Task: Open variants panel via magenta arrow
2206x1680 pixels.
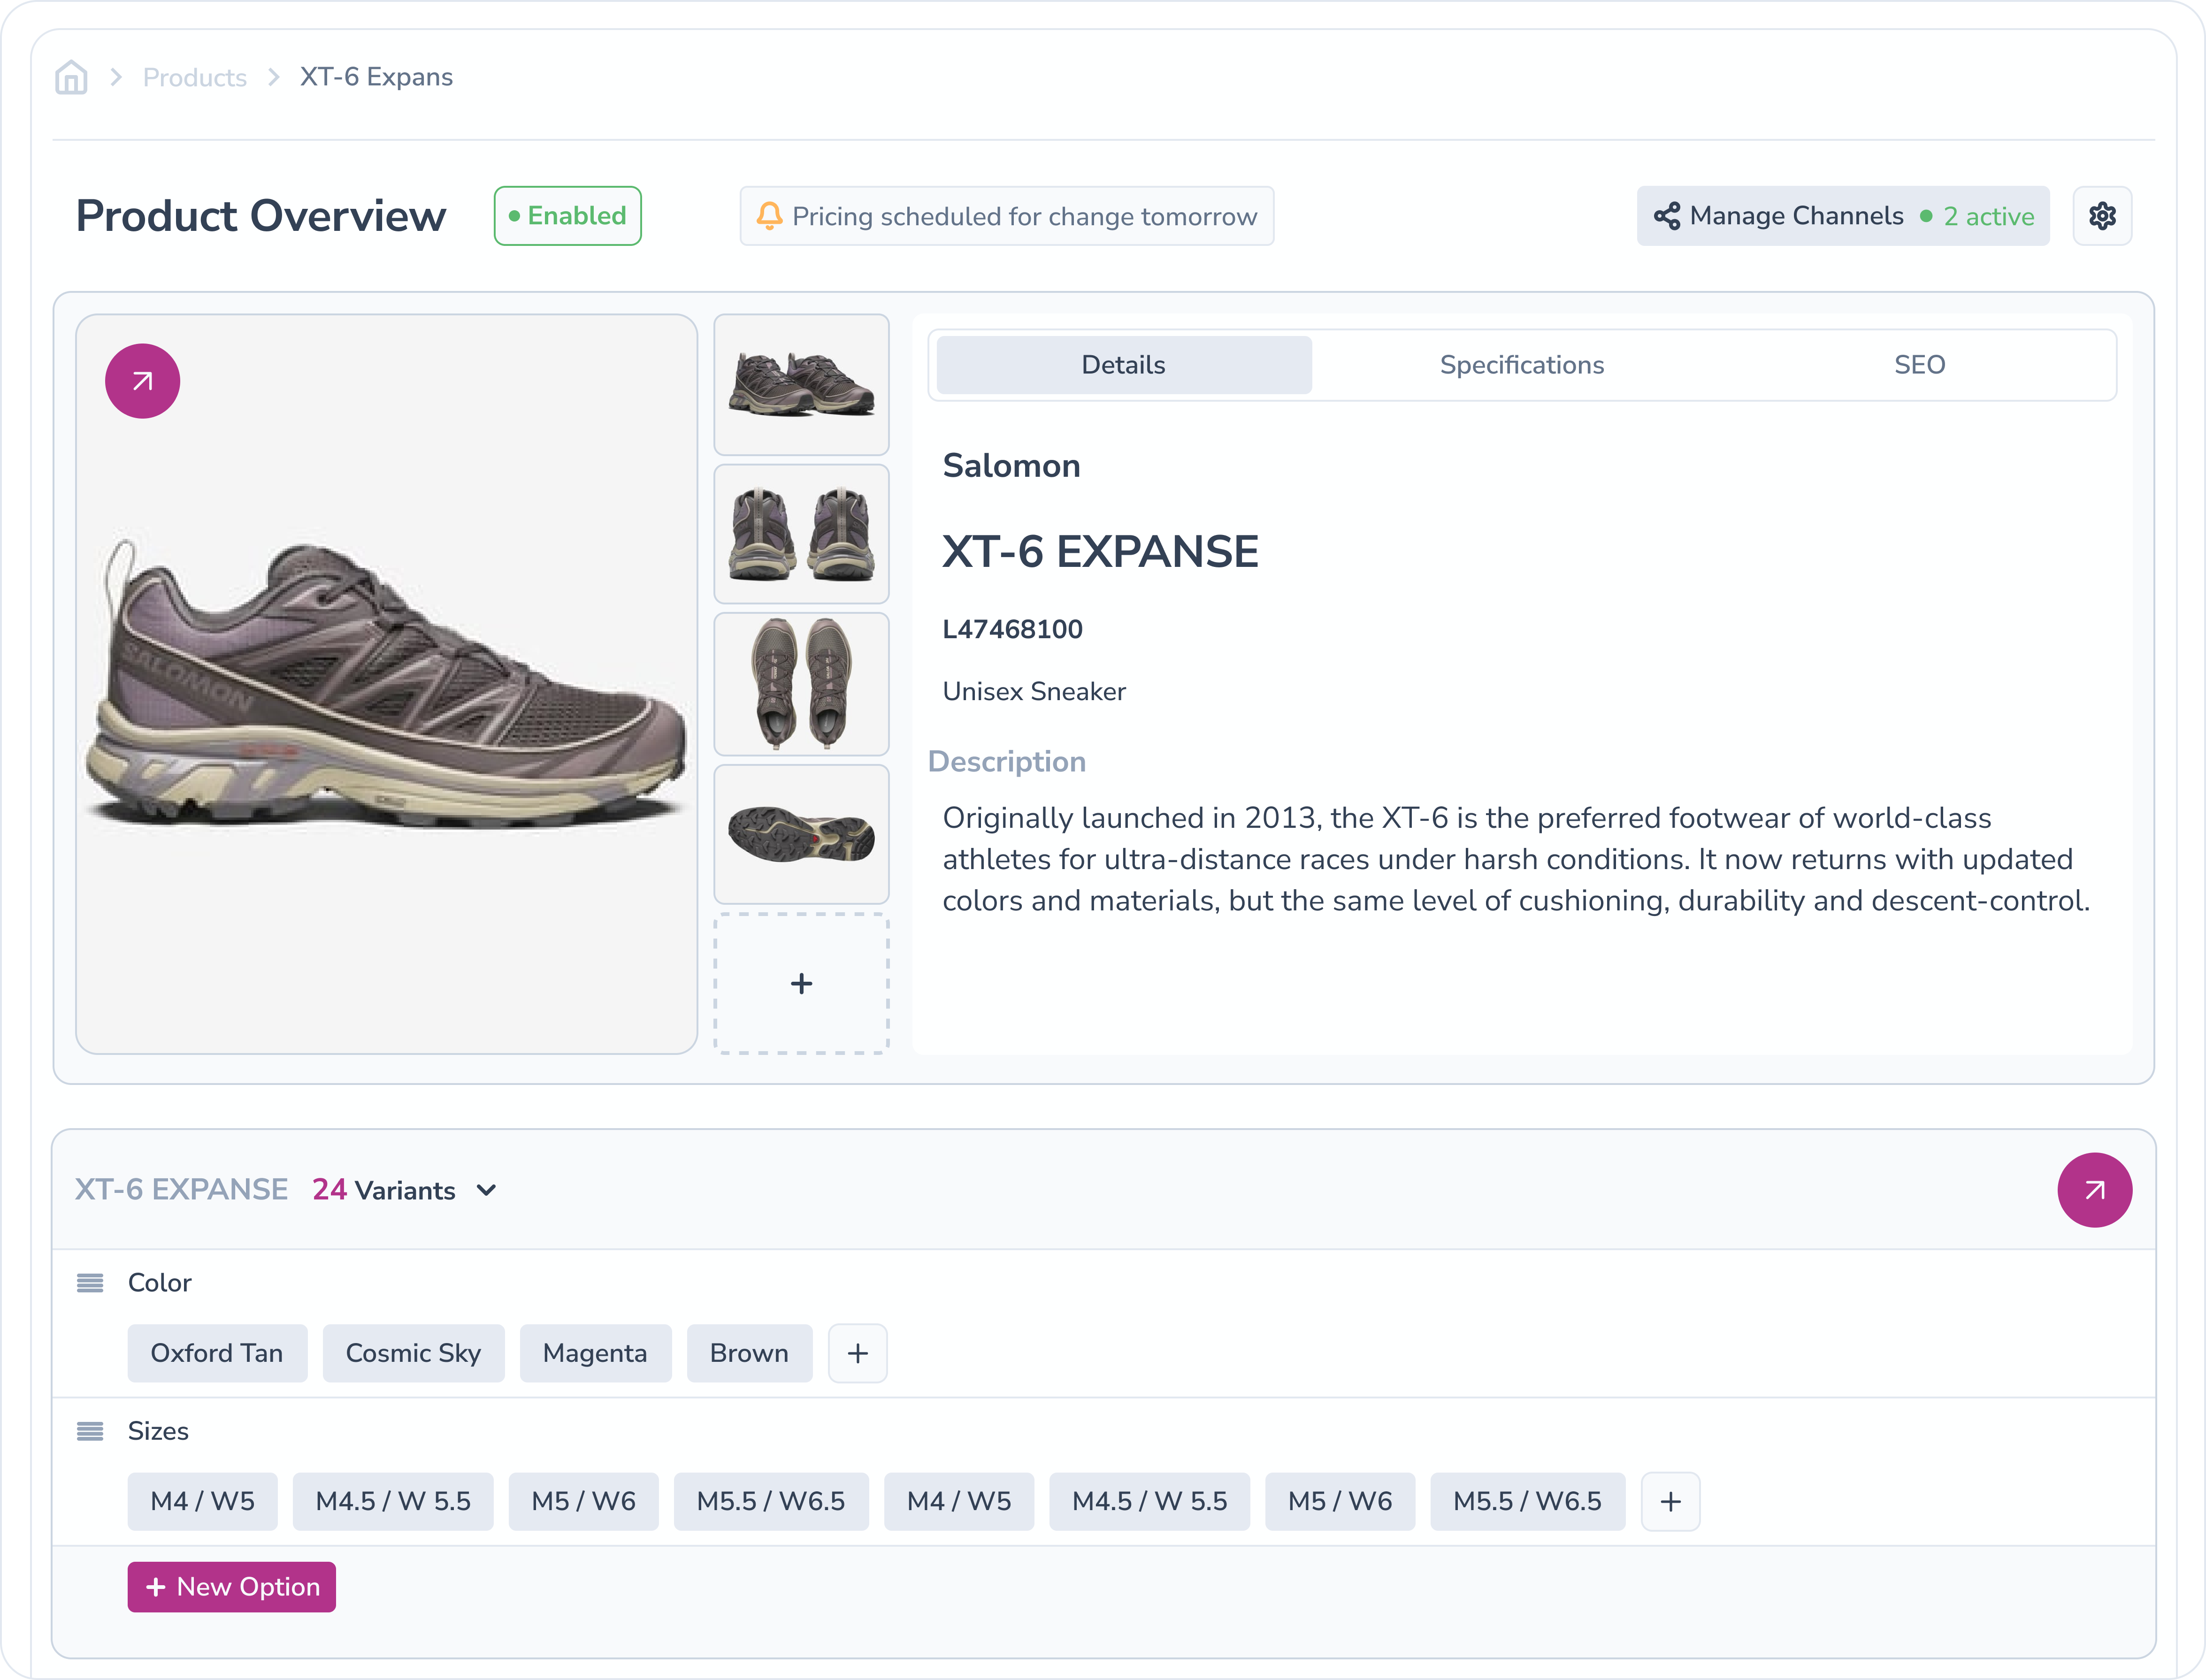Action: click(x=2094, y=1190)
